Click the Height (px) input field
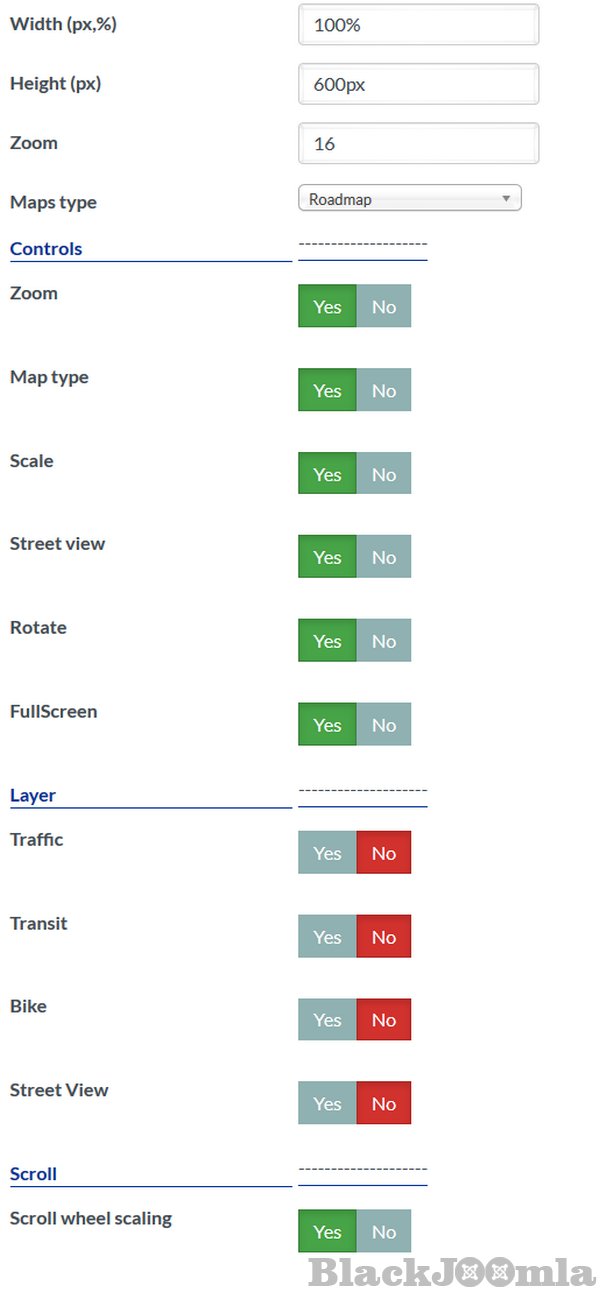Viewport: 600px width, 1292px height. coord(418,85)
